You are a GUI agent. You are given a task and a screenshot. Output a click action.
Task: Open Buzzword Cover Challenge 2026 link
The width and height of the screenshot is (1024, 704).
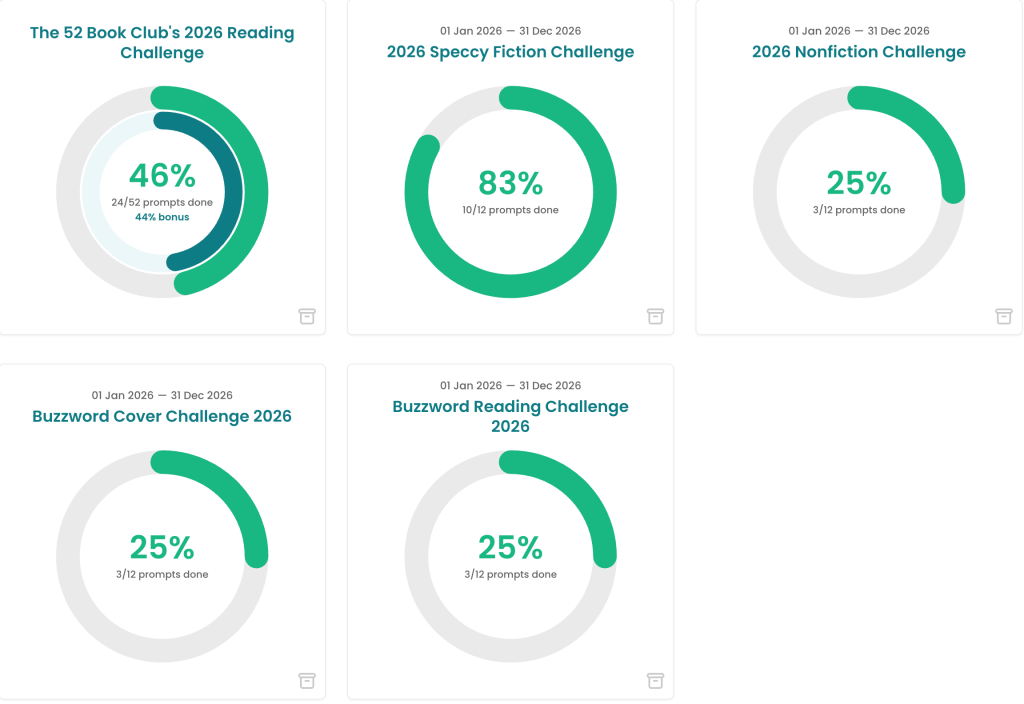[162, 416]
